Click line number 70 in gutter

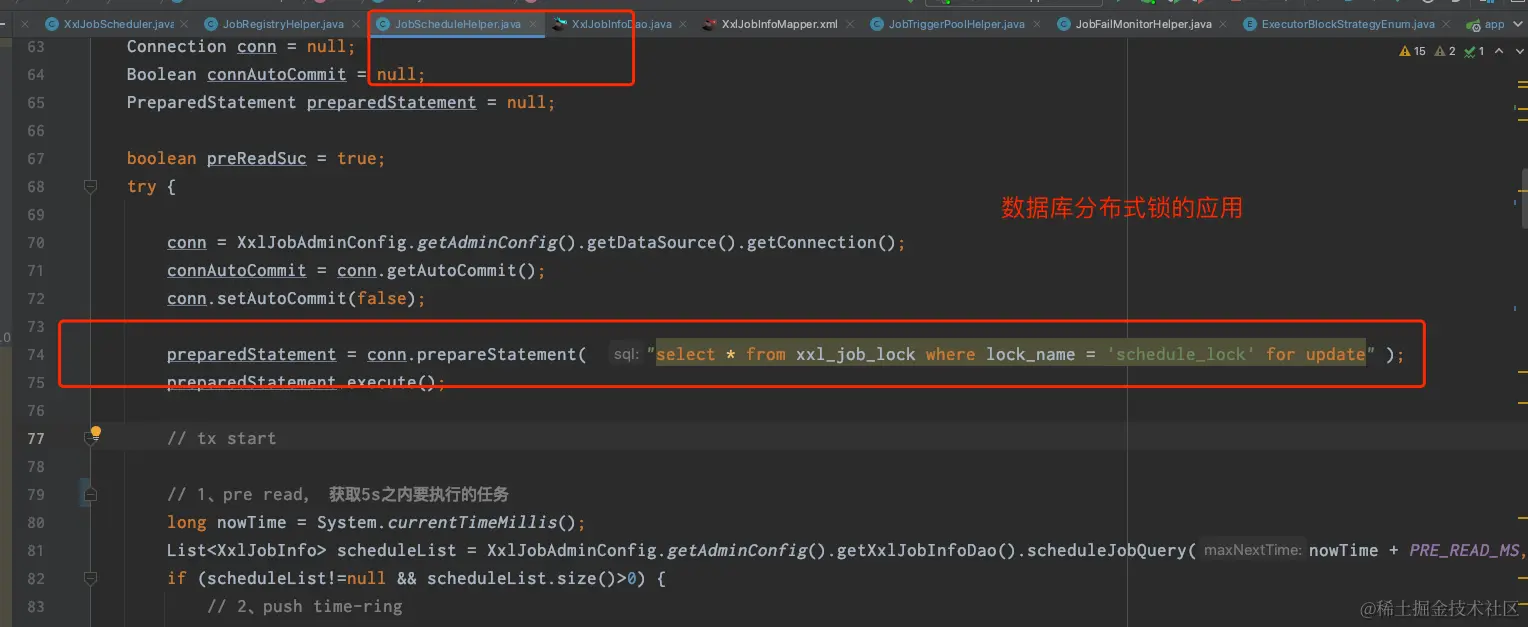click(36, 242)
